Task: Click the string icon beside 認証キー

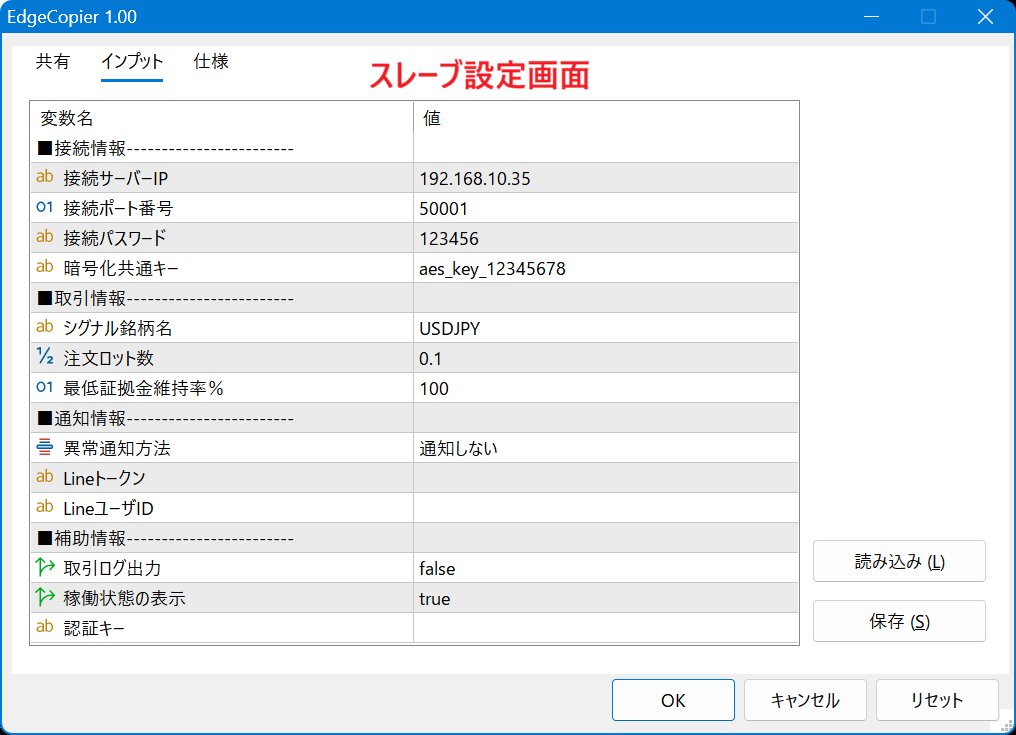Action: click(x=45, y=627)
